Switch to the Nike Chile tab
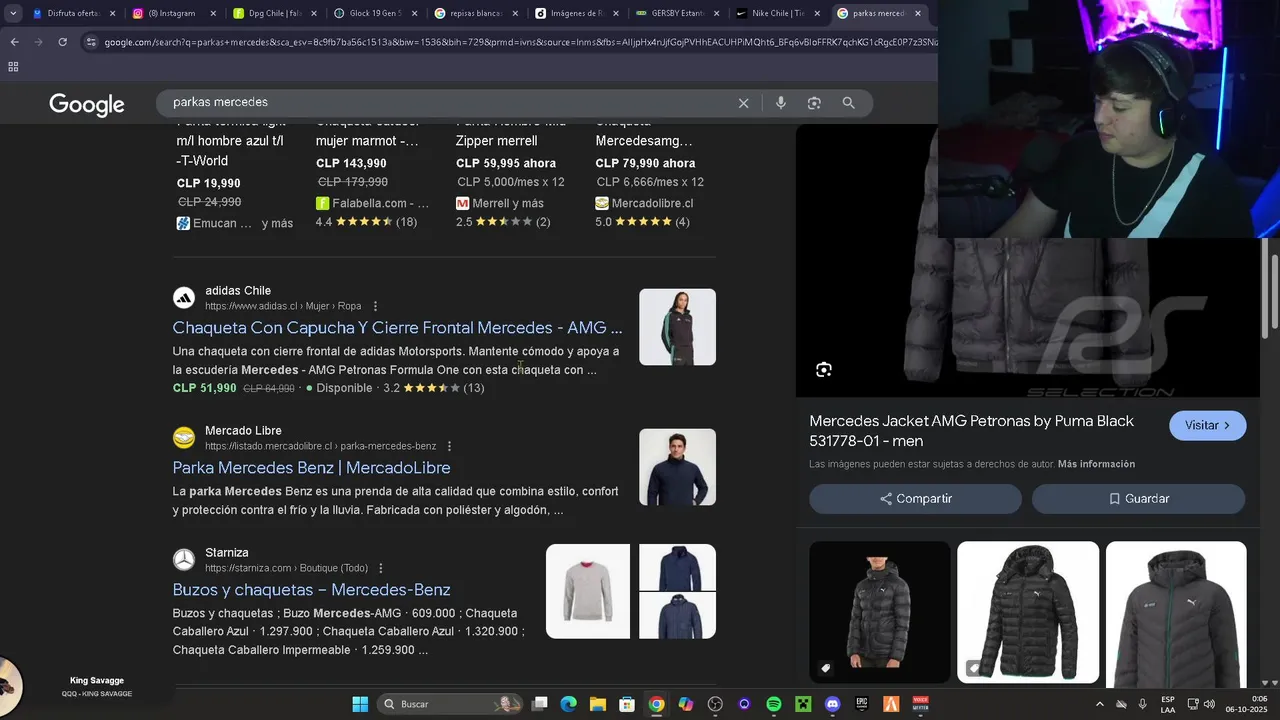 coord(776,14)
